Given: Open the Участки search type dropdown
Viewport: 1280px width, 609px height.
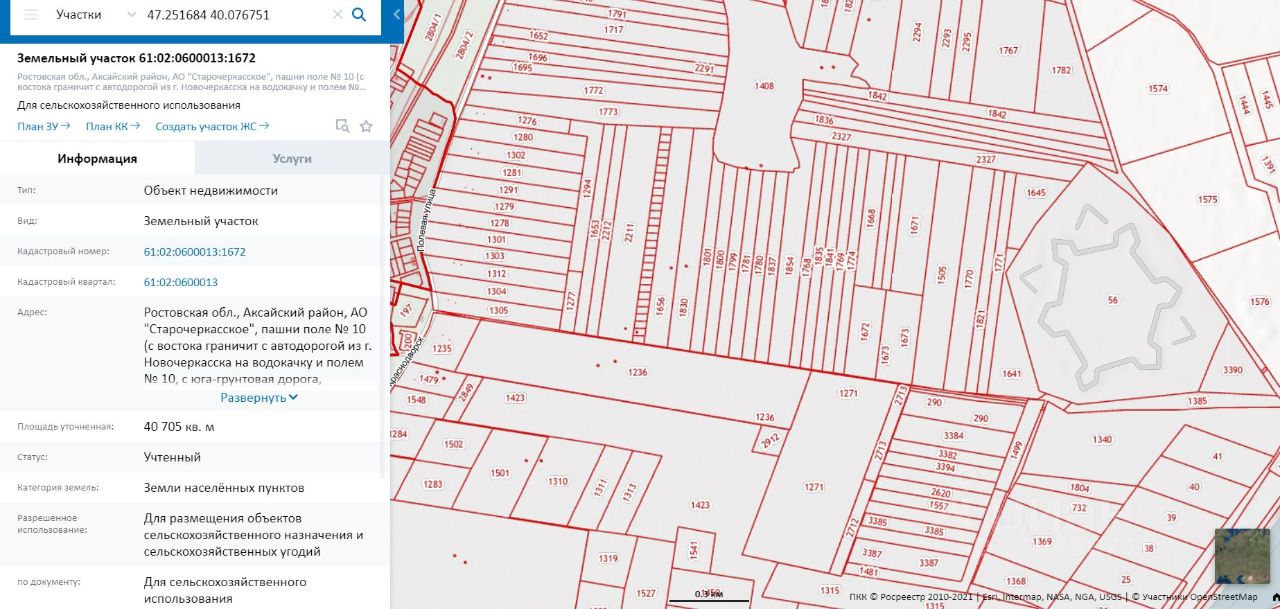Looking at the screenshot, I should click(x=96, y=15).
